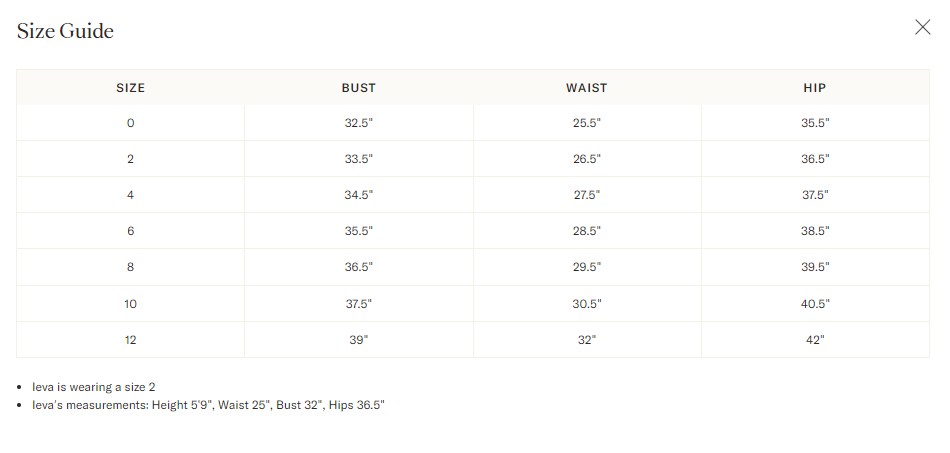Click the 'Ieva is wearing a size 2' note
The height and width of the screenshot is (453, 950).
(x=94, y=386)
